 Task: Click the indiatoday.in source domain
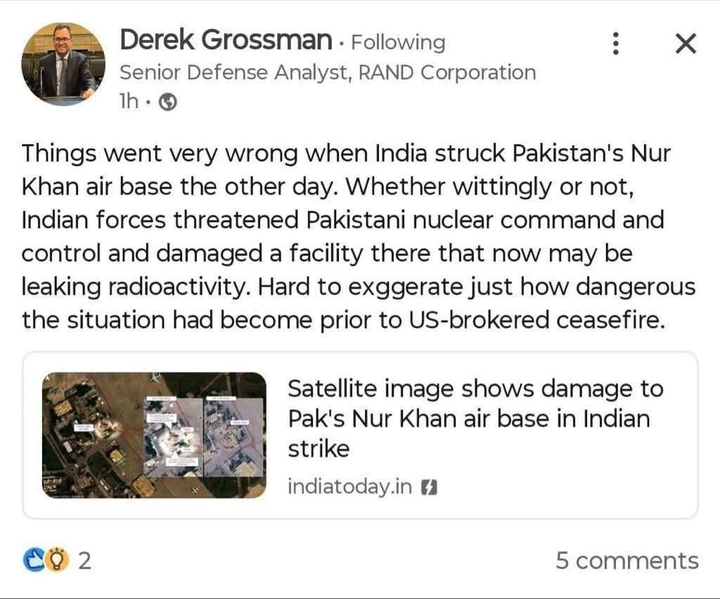coord(350,487)
